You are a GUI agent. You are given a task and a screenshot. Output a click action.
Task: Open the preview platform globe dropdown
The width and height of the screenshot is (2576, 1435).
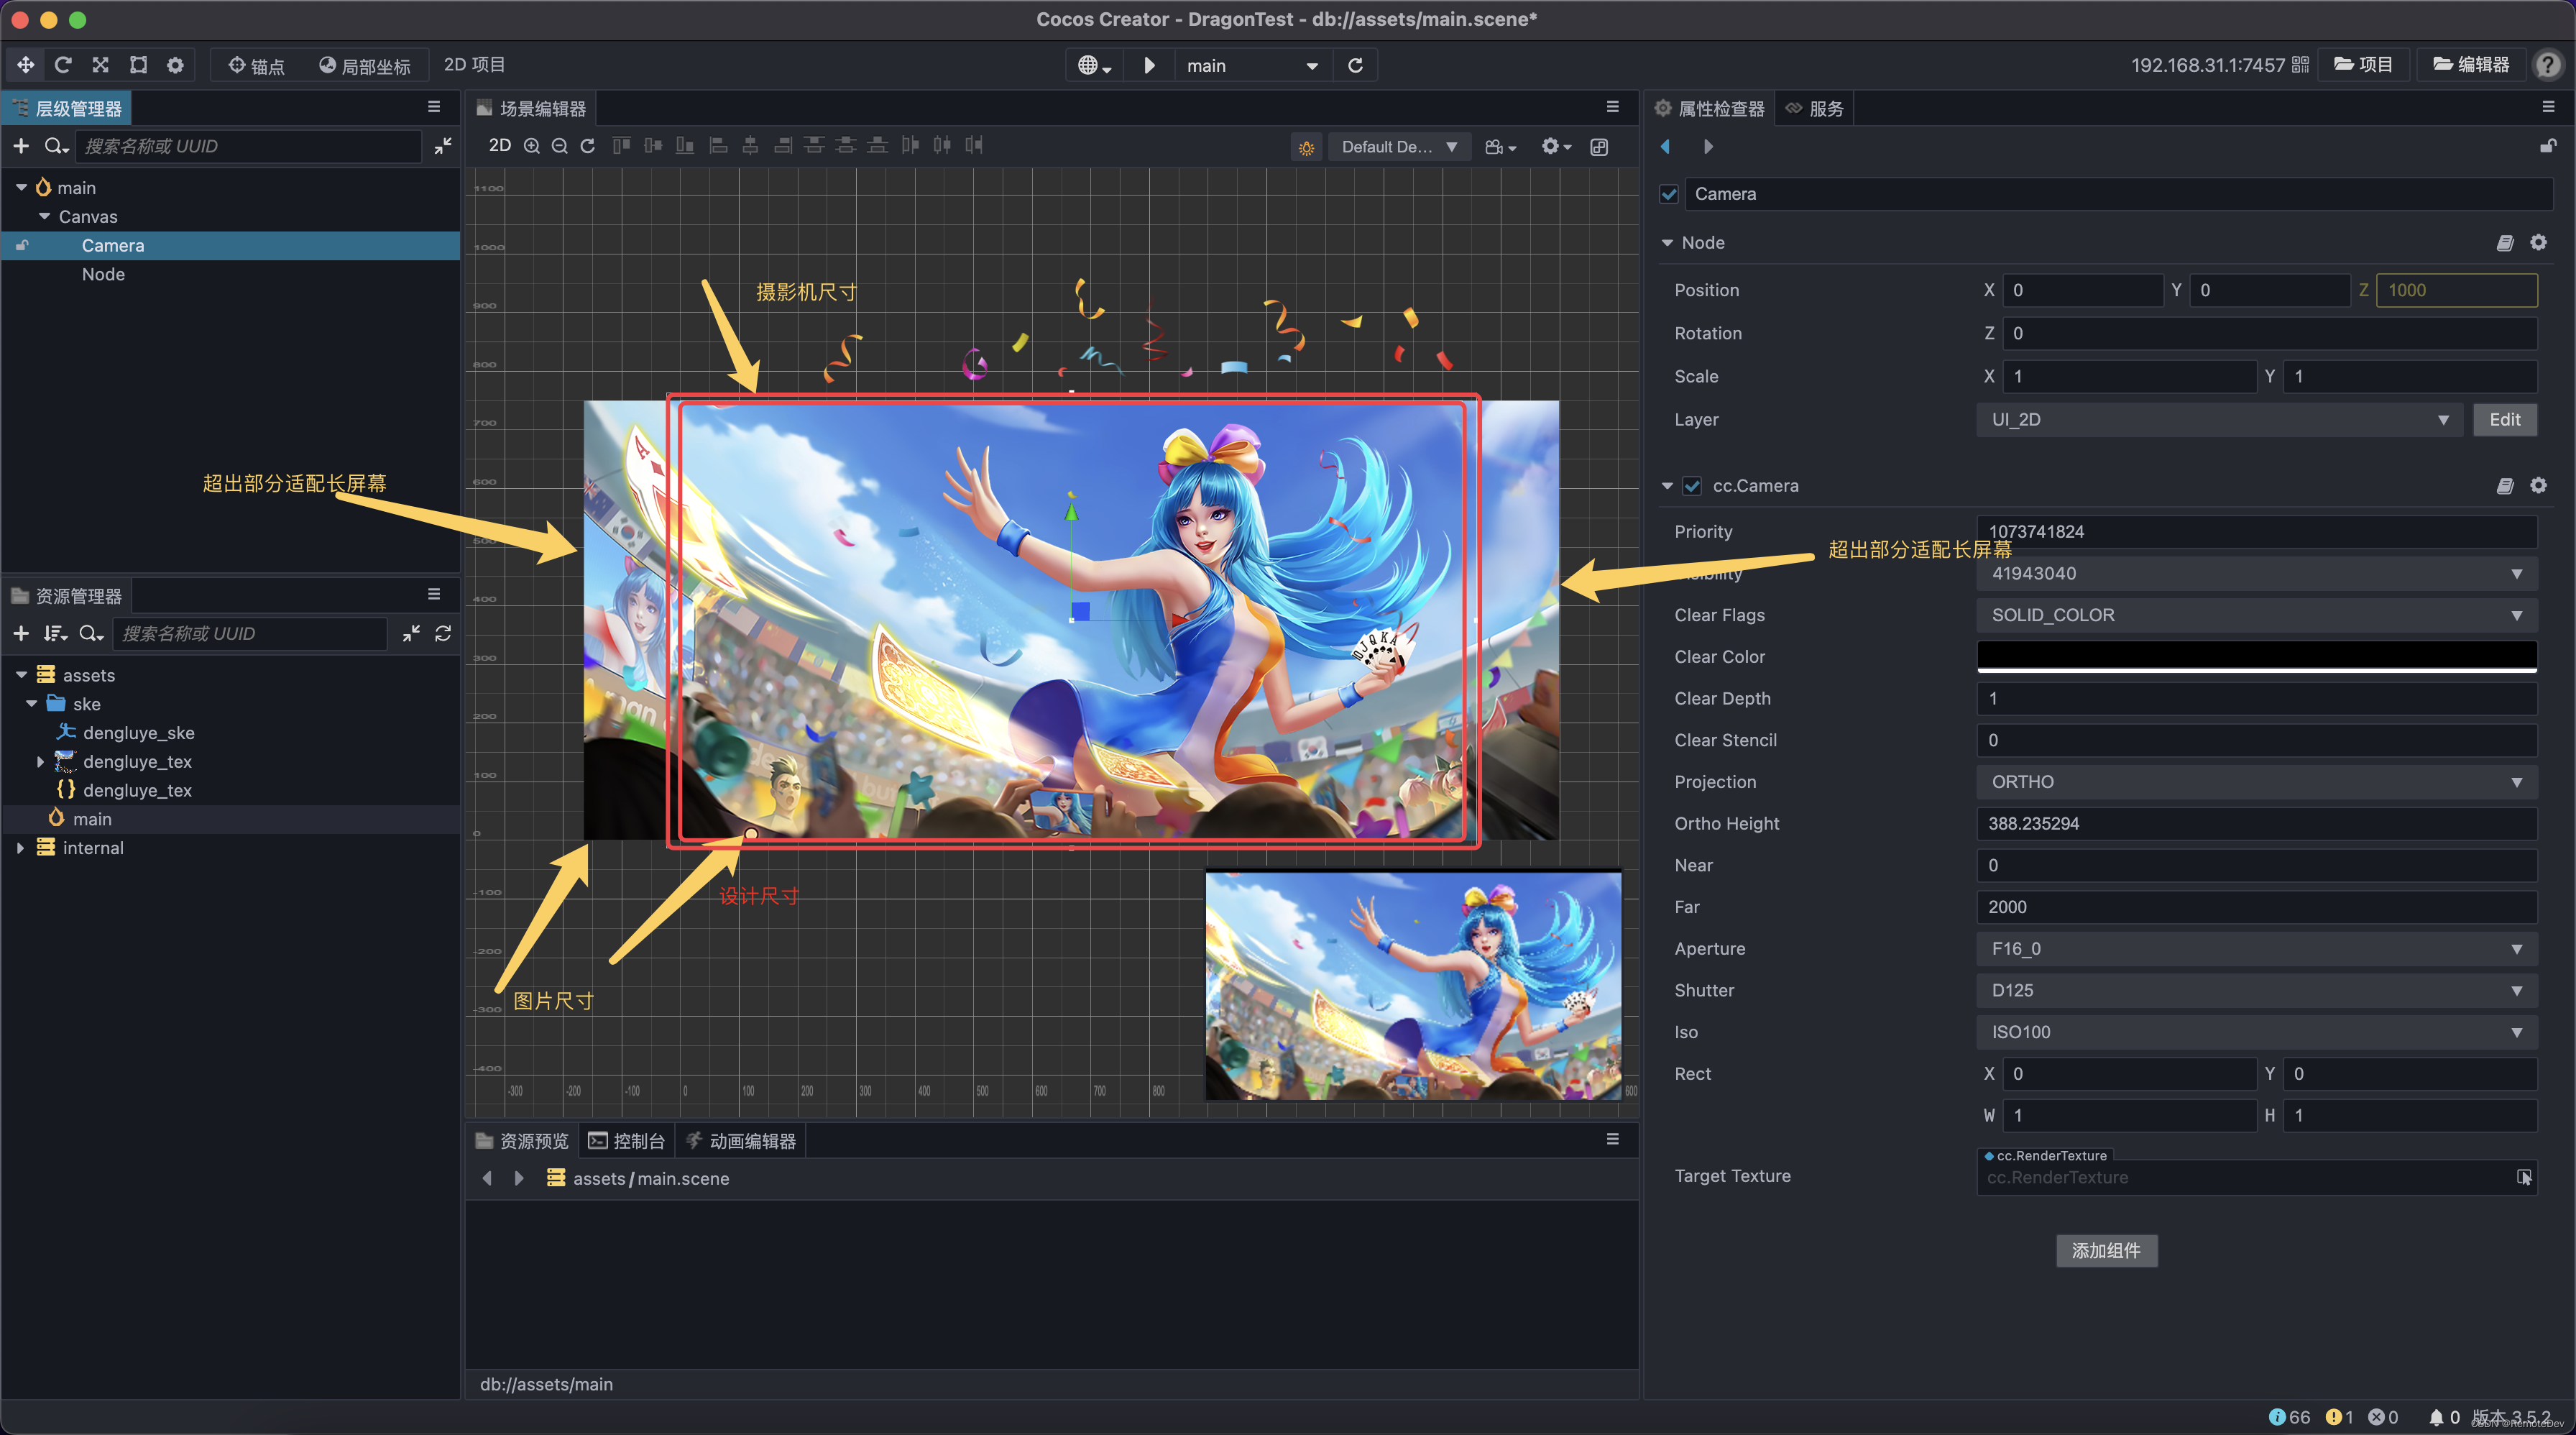(1094, 65)
